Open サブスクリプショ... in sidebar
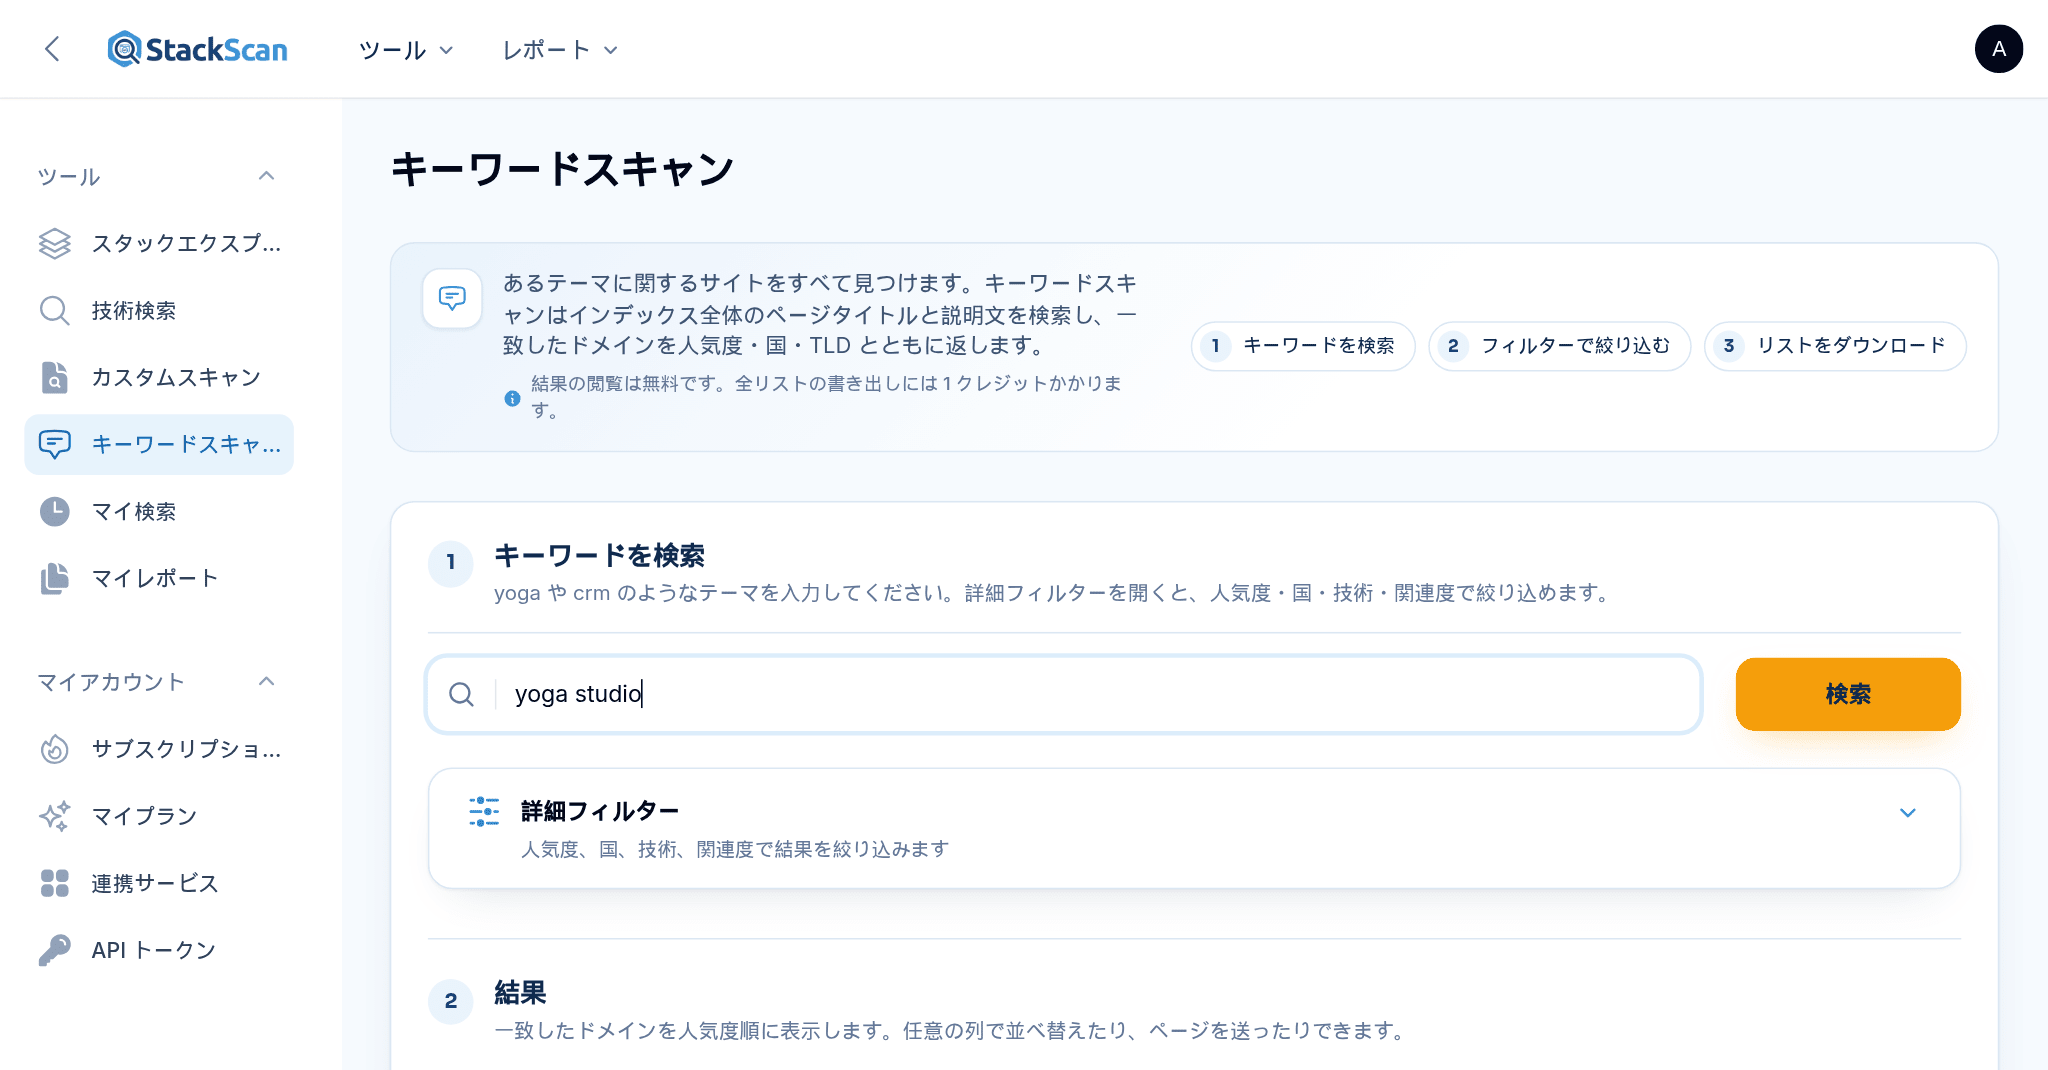The image size is (2048, 1070). (x=159, y=749)
